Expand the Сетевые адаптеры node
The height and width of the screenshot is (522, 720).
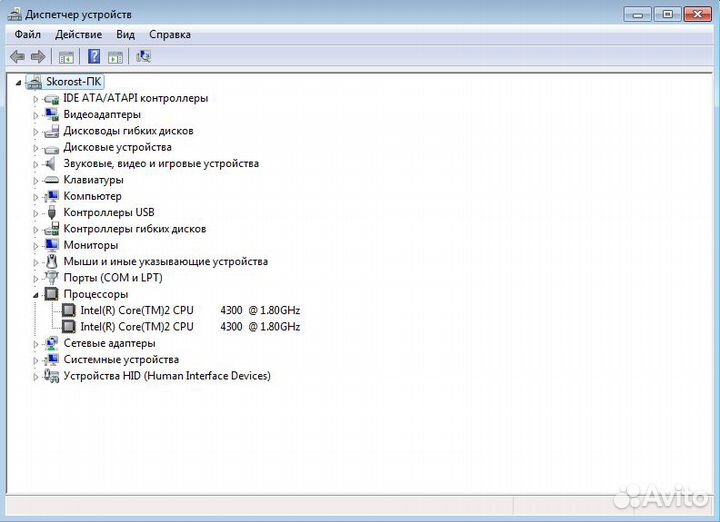point(36,343)
